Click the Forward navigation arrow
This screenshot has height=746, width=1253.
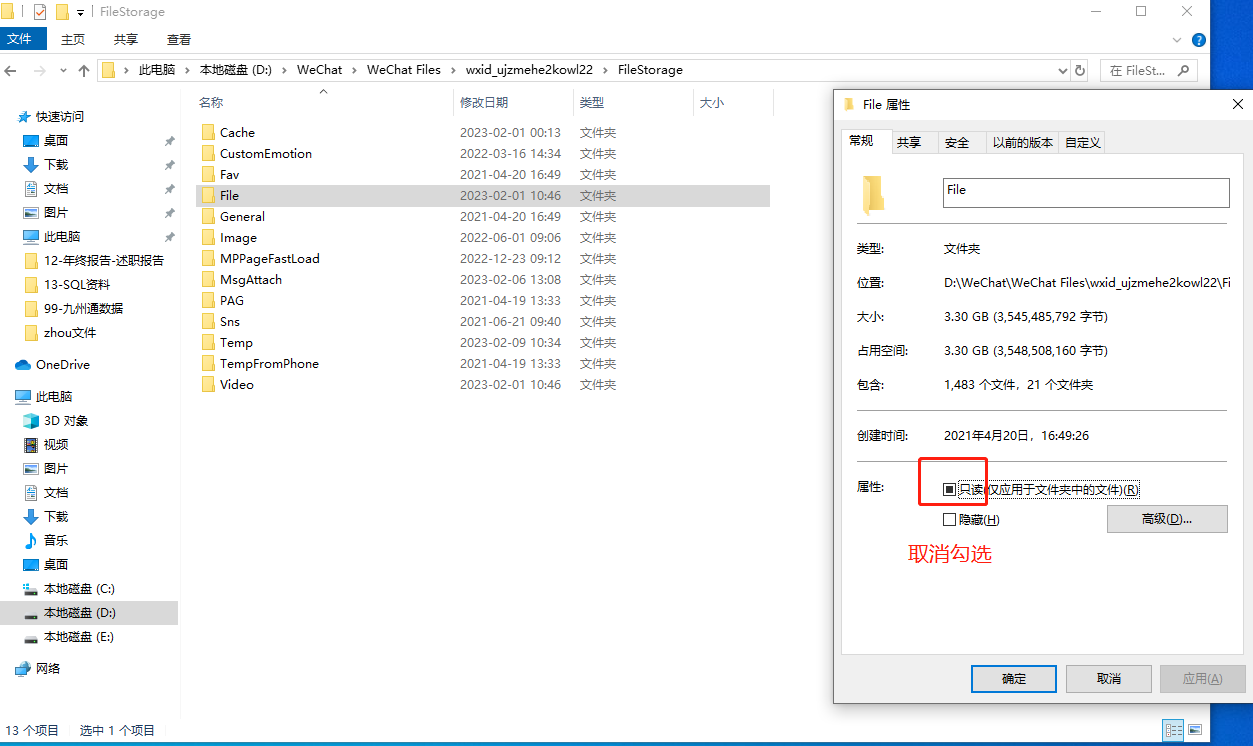click(x=39, y=71)
